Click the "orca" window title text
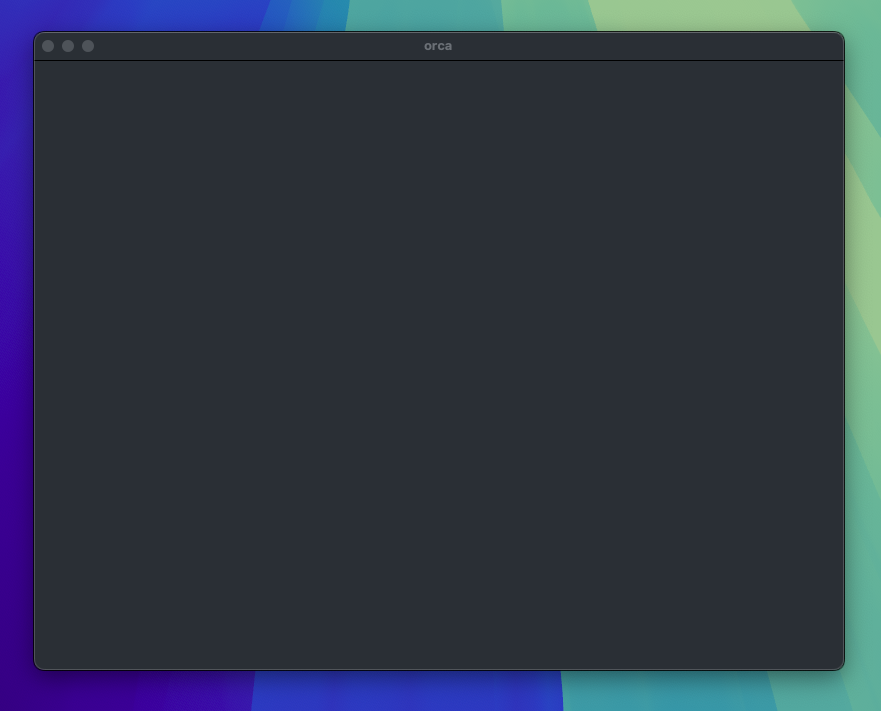This screenshot has height=711, width=881. click(x=438, y=46)
